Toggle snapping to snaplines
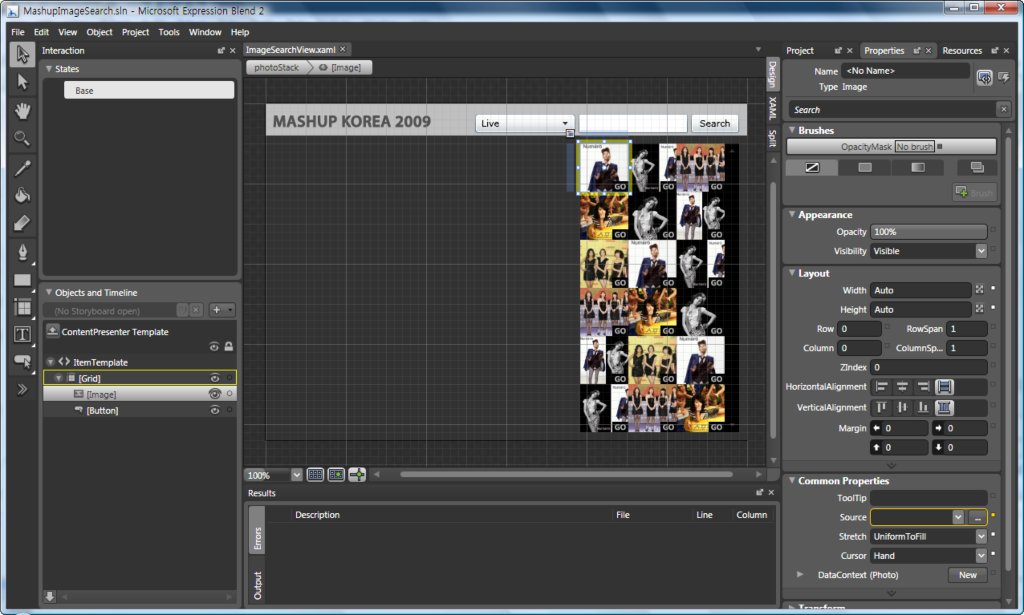The image size is (1024, 615). click(357, 475)
